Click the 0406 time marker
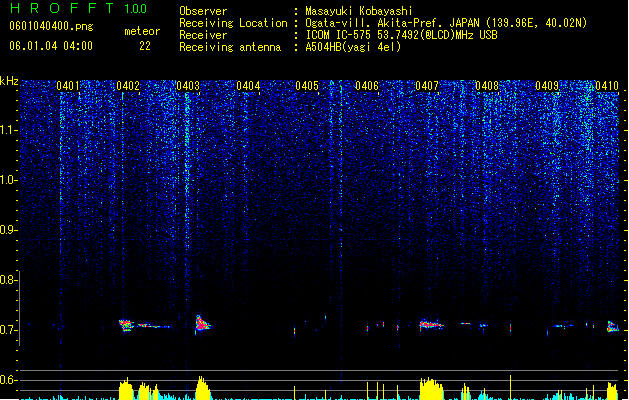 367,86
